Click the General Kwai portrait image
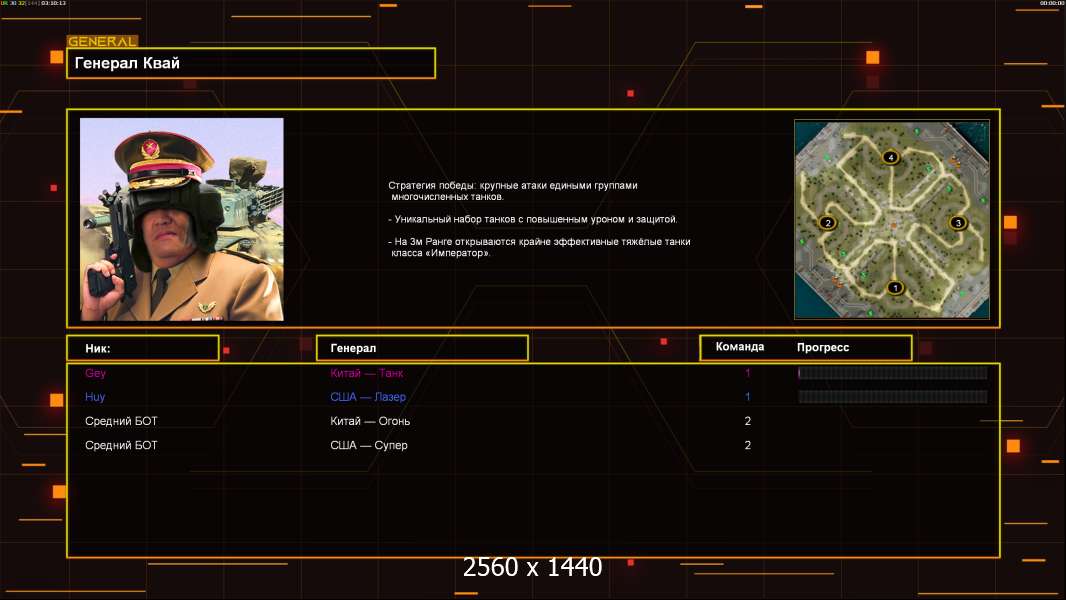 click(x=182, y=219)
